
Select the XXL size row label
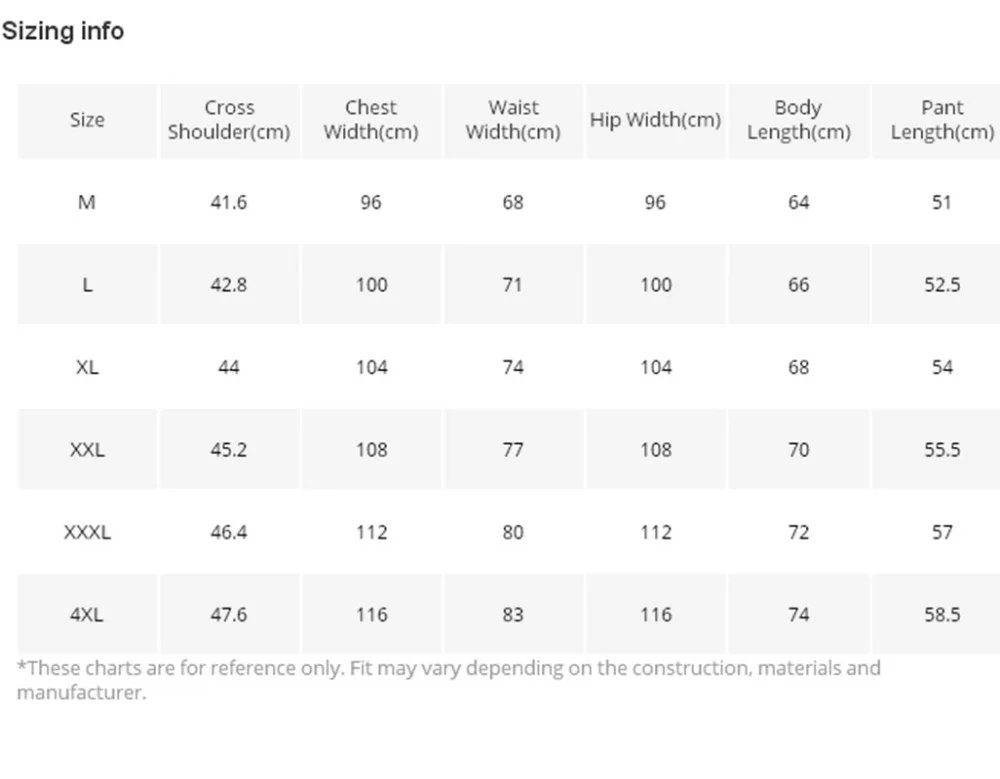87,450
